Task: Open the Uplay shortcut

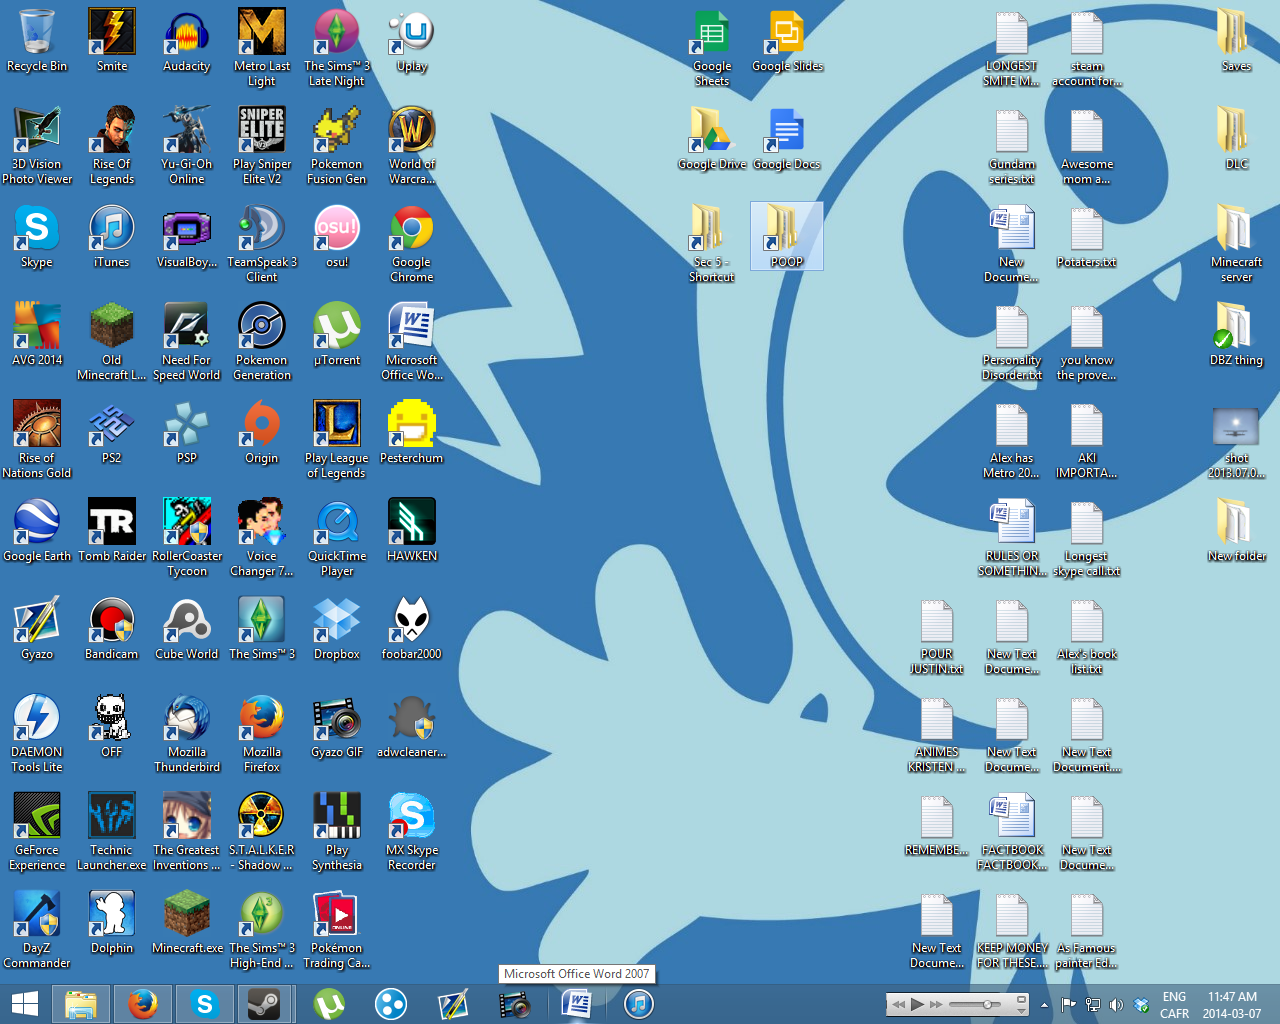Action: [x=412, y=41]
